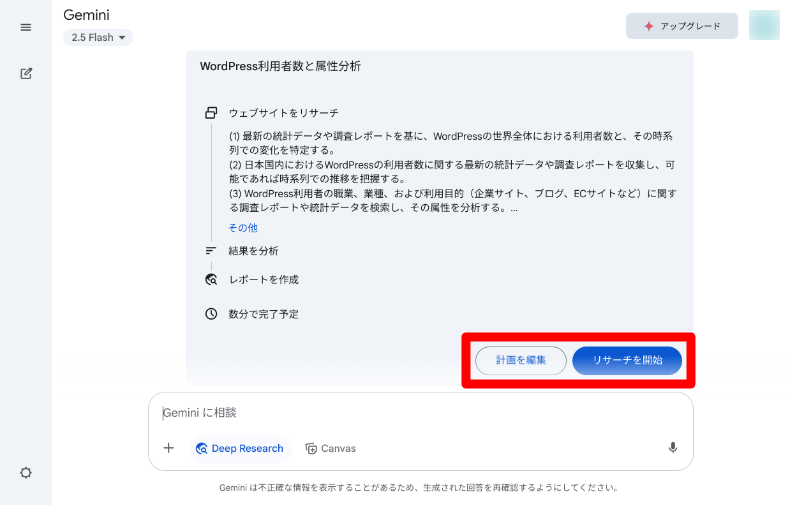Click the アップグレード button
790x505 pixels.
coord(682,26)
